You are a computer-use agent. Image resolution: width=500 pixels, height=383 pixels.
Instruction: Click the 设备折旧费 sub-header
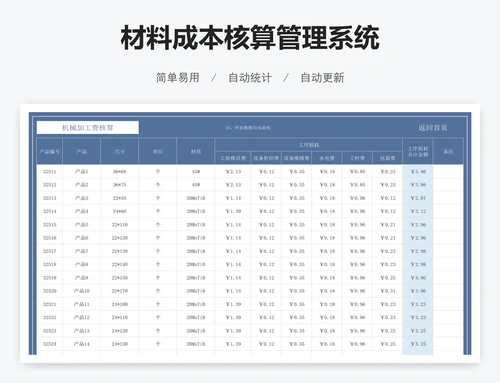[x=266, y=158]
